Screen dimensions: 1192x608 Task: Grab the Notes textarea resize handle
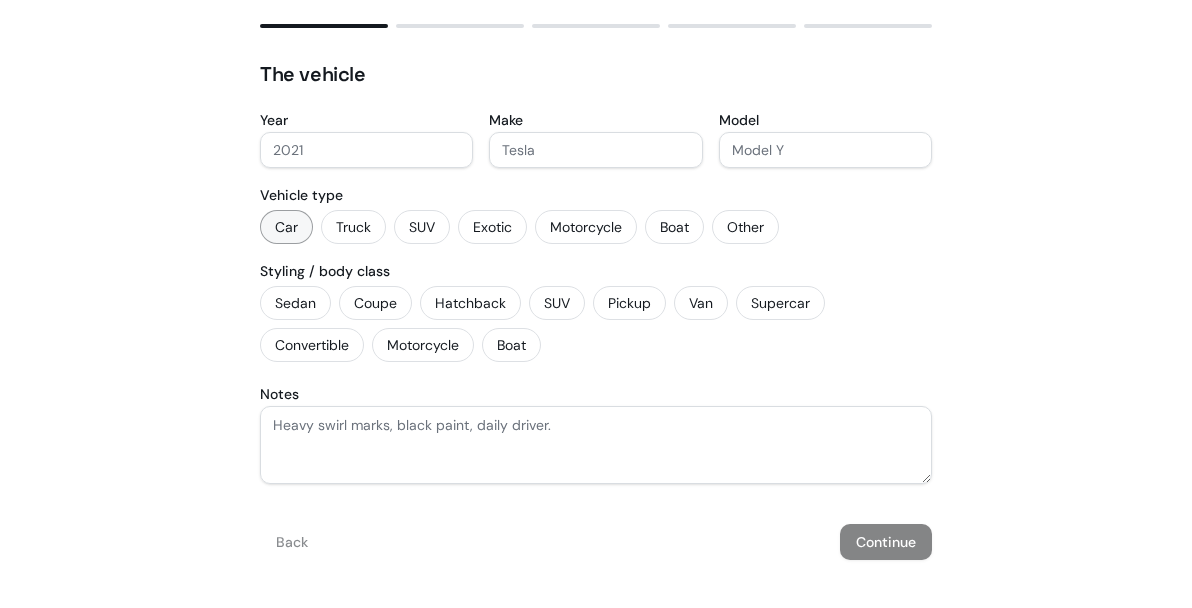click(926, 478)
